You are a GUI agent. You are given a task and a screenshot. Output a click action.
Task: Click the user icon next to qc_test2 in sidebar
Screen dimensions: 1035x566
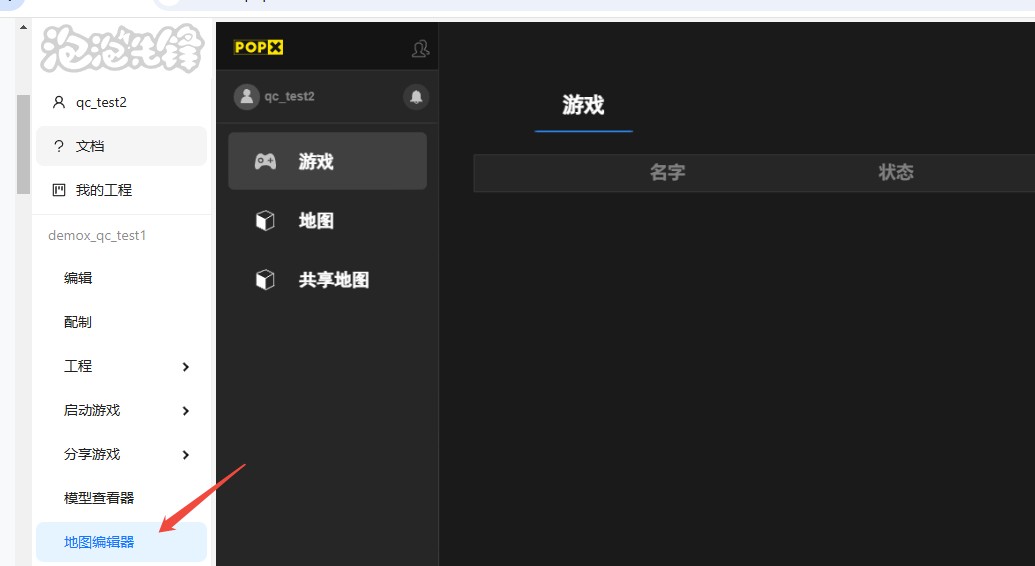coord(59,102)
